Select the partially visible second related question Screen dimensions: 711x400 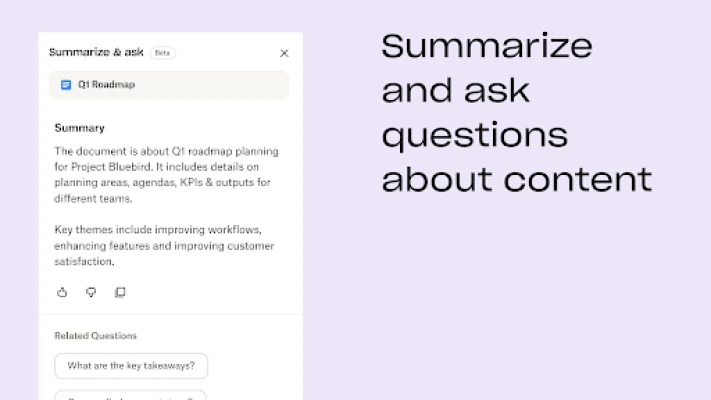coord(131,395)
